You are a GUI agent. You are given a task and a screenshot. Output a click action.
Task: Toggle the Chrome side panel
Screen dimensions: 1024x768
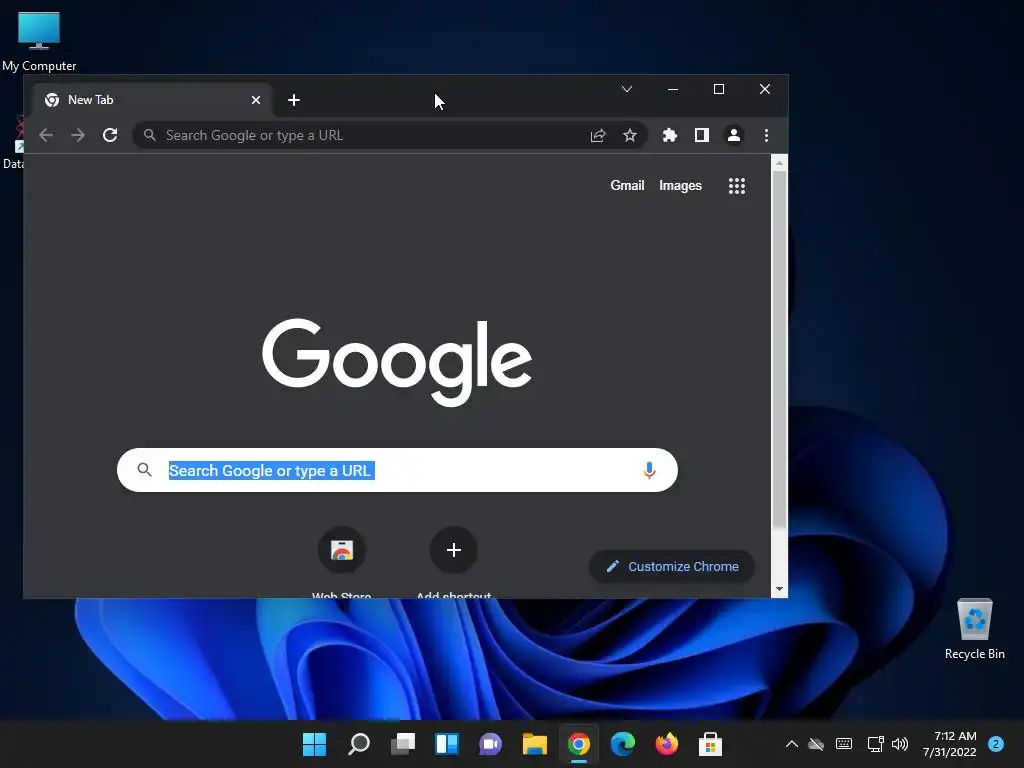tap(701, 135)
